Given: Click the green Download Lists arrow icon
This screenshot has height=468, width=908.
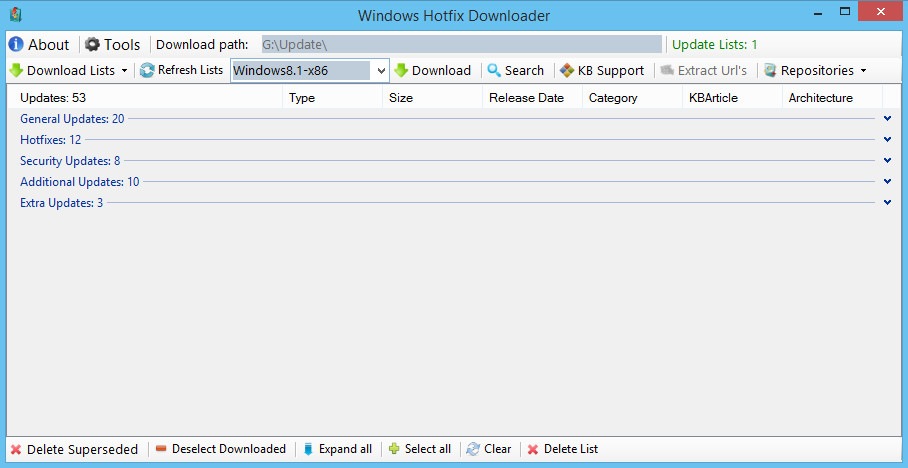Looking at the screenshot, I should tap(16, 70).
